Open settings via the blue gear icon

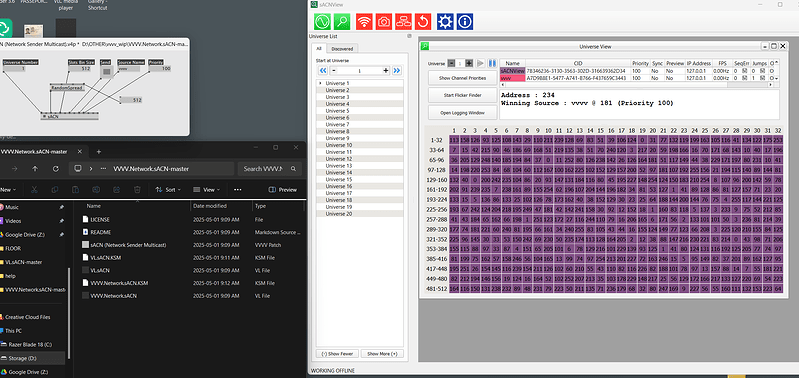pos(445,21)
